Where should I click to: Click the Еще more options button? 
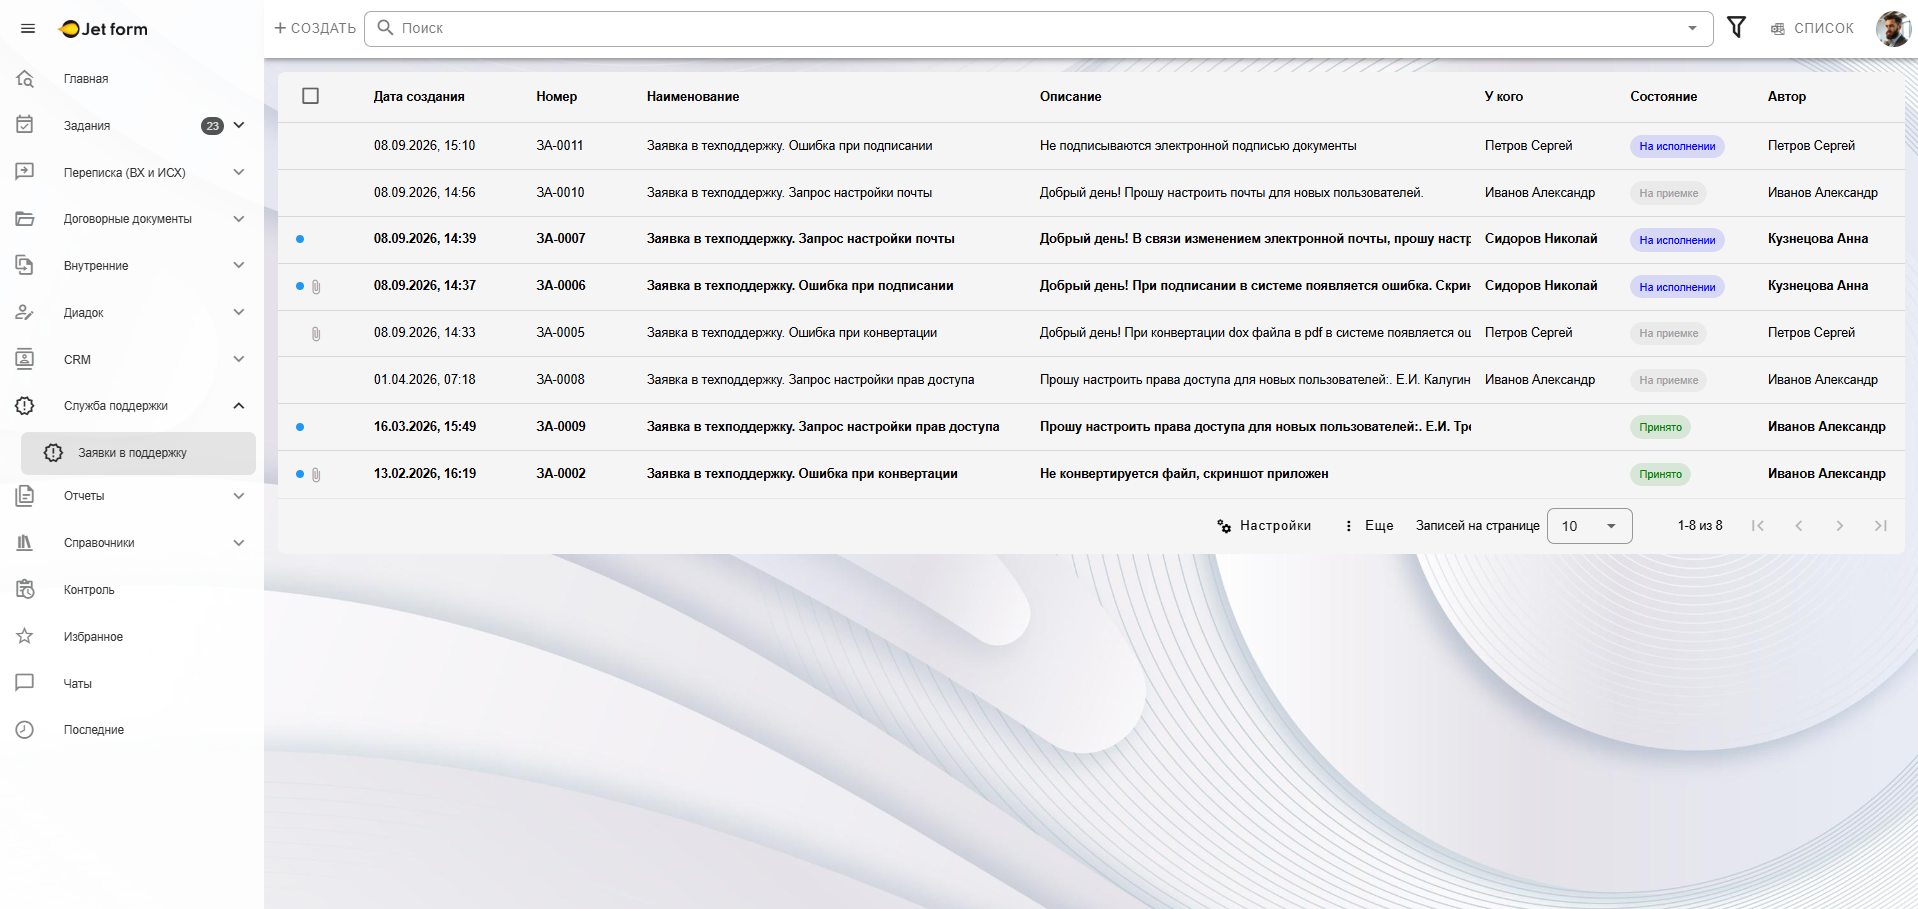pos(1369,526)
